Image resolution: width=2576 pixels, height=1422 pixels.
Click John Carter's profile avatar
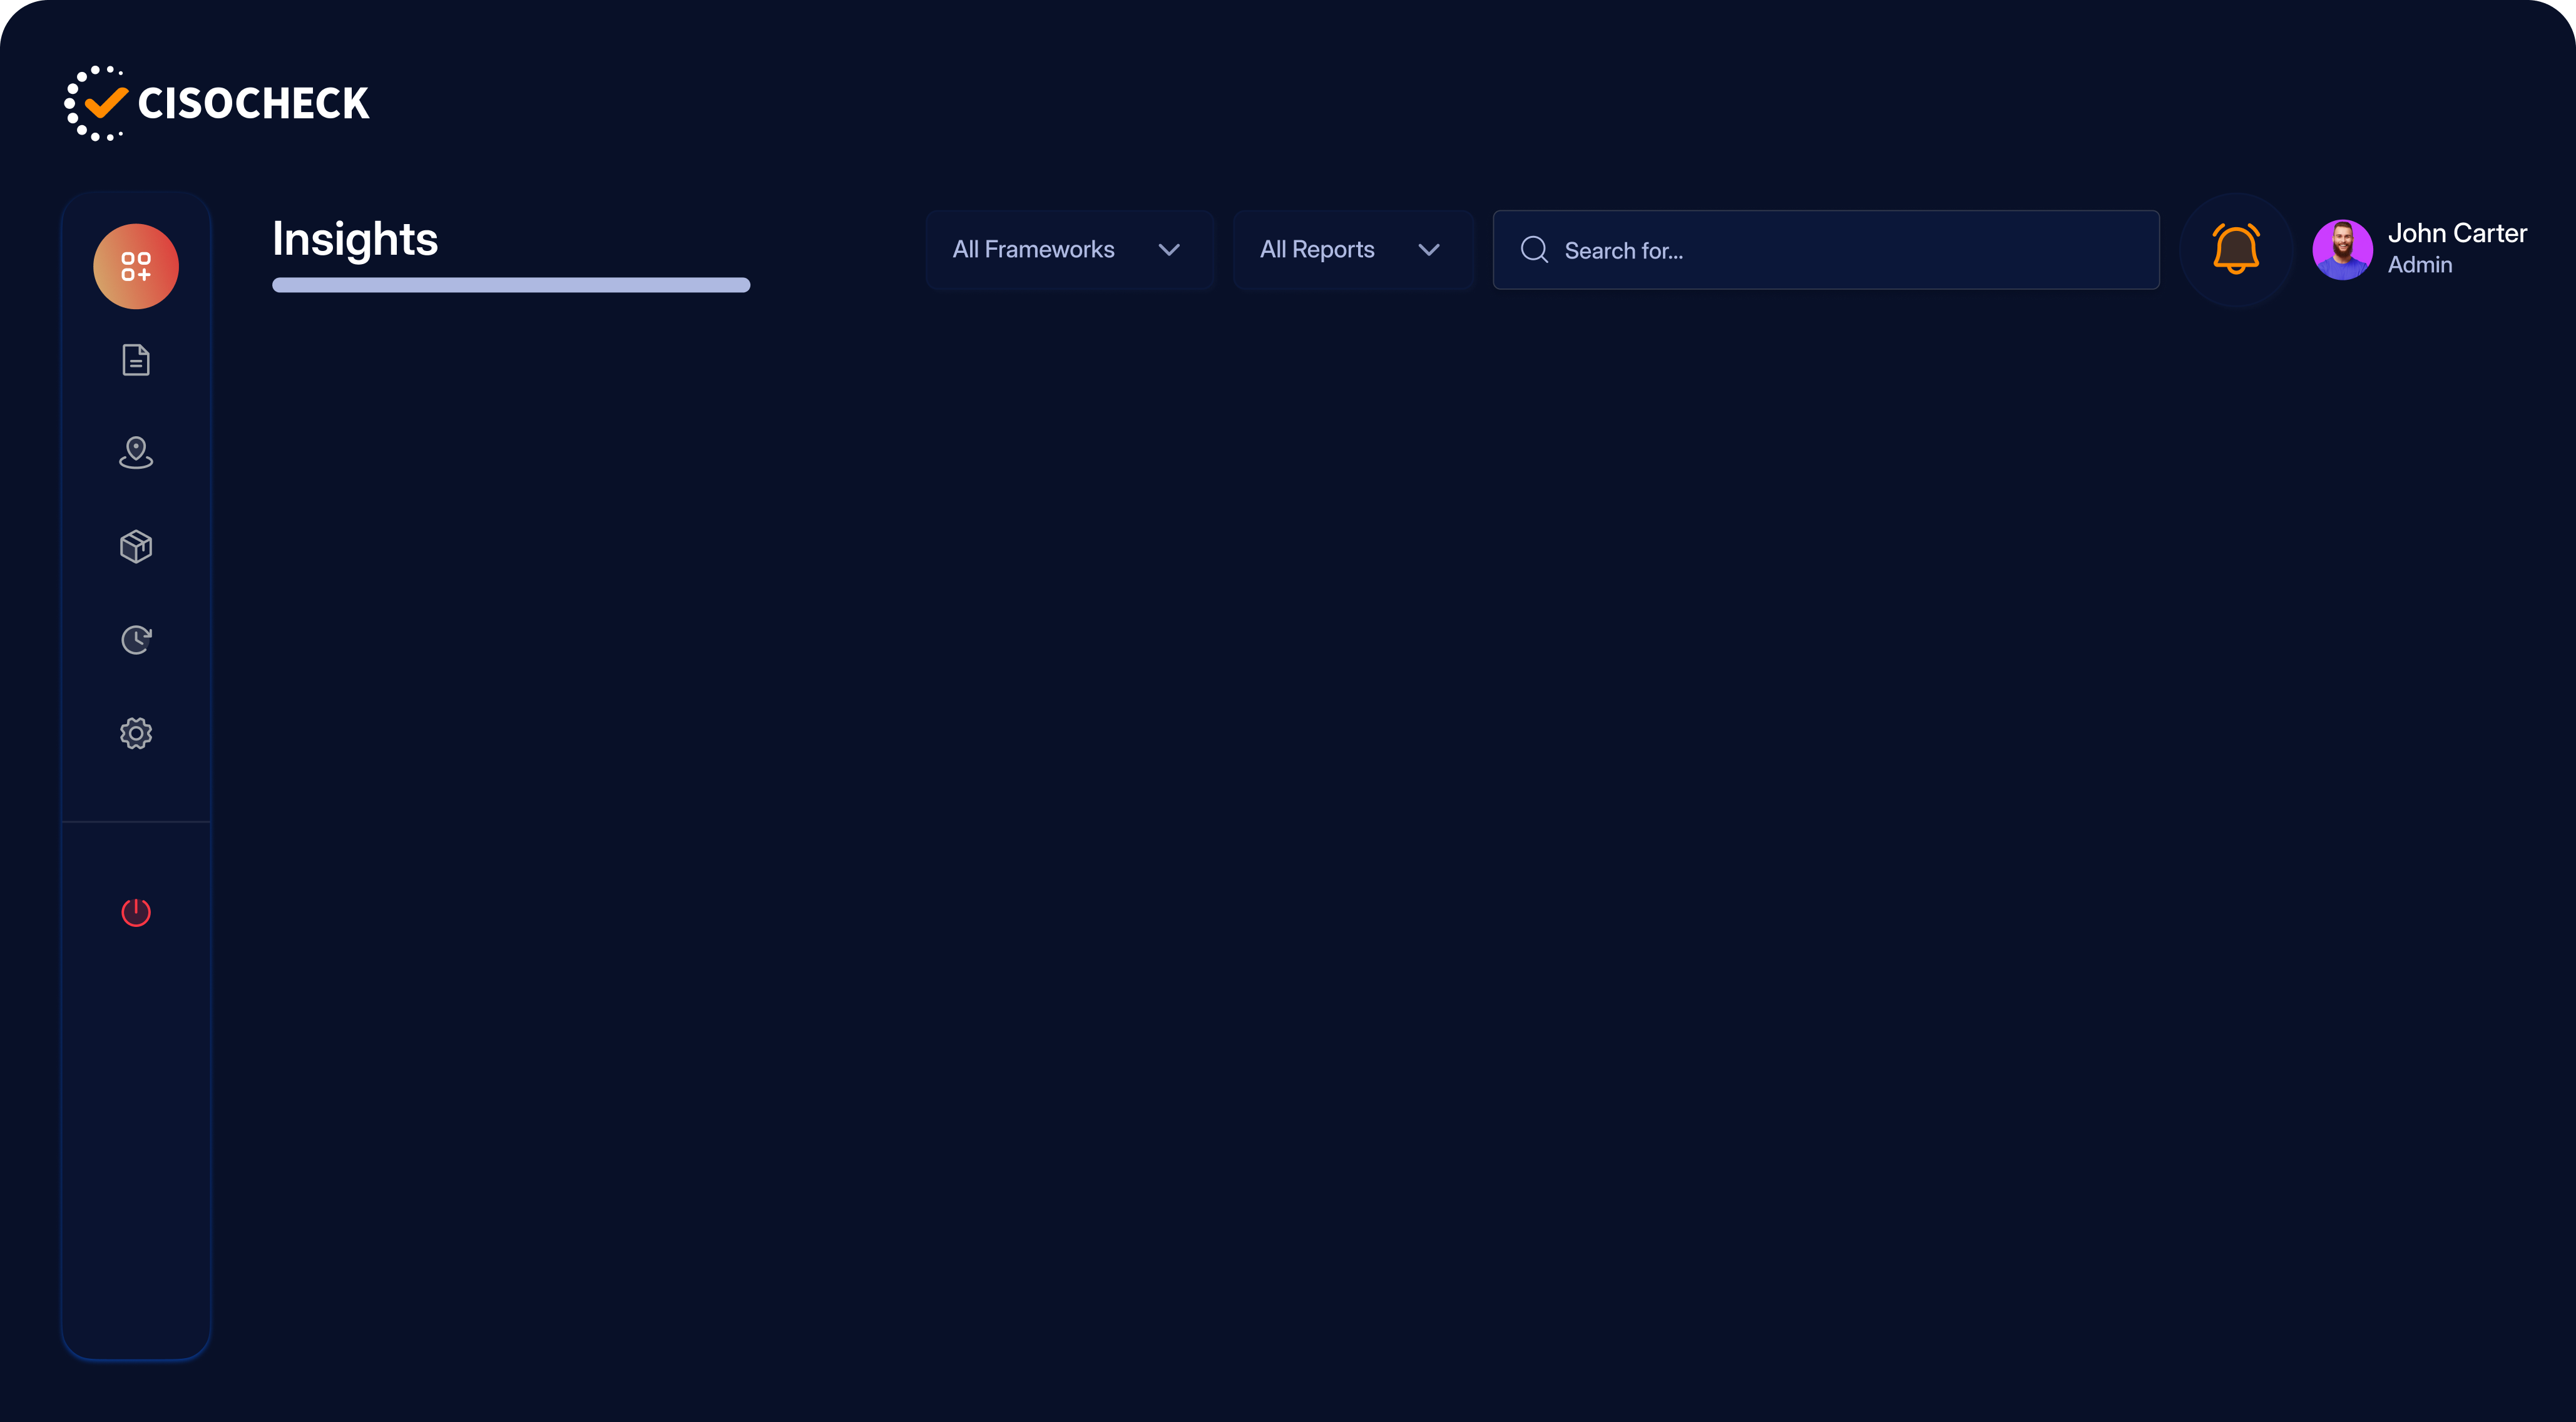2342,249
